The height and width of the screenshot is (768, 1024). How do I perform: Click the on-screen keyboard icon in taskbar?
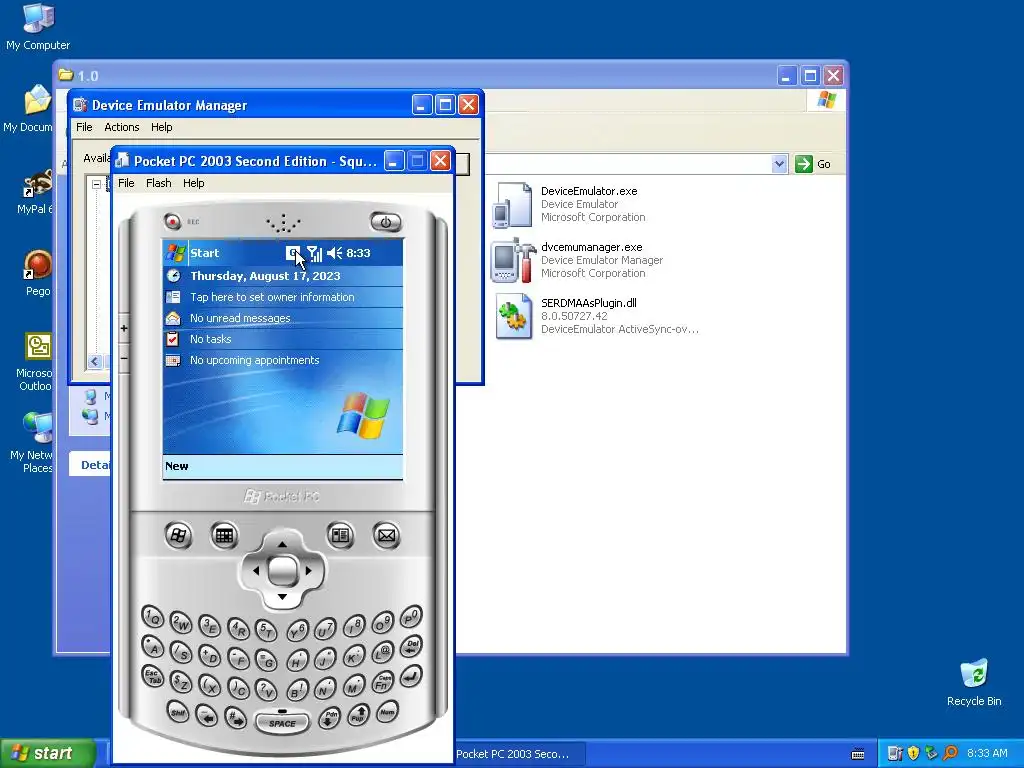pos(858,754)
